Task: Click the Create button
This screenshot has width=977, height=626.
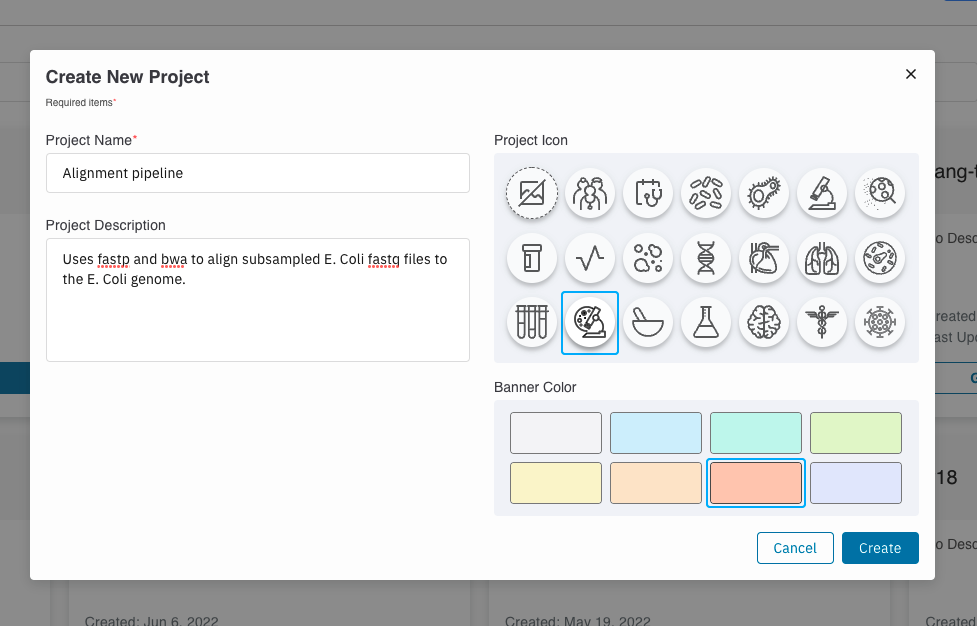Action: tap(880, 548)
